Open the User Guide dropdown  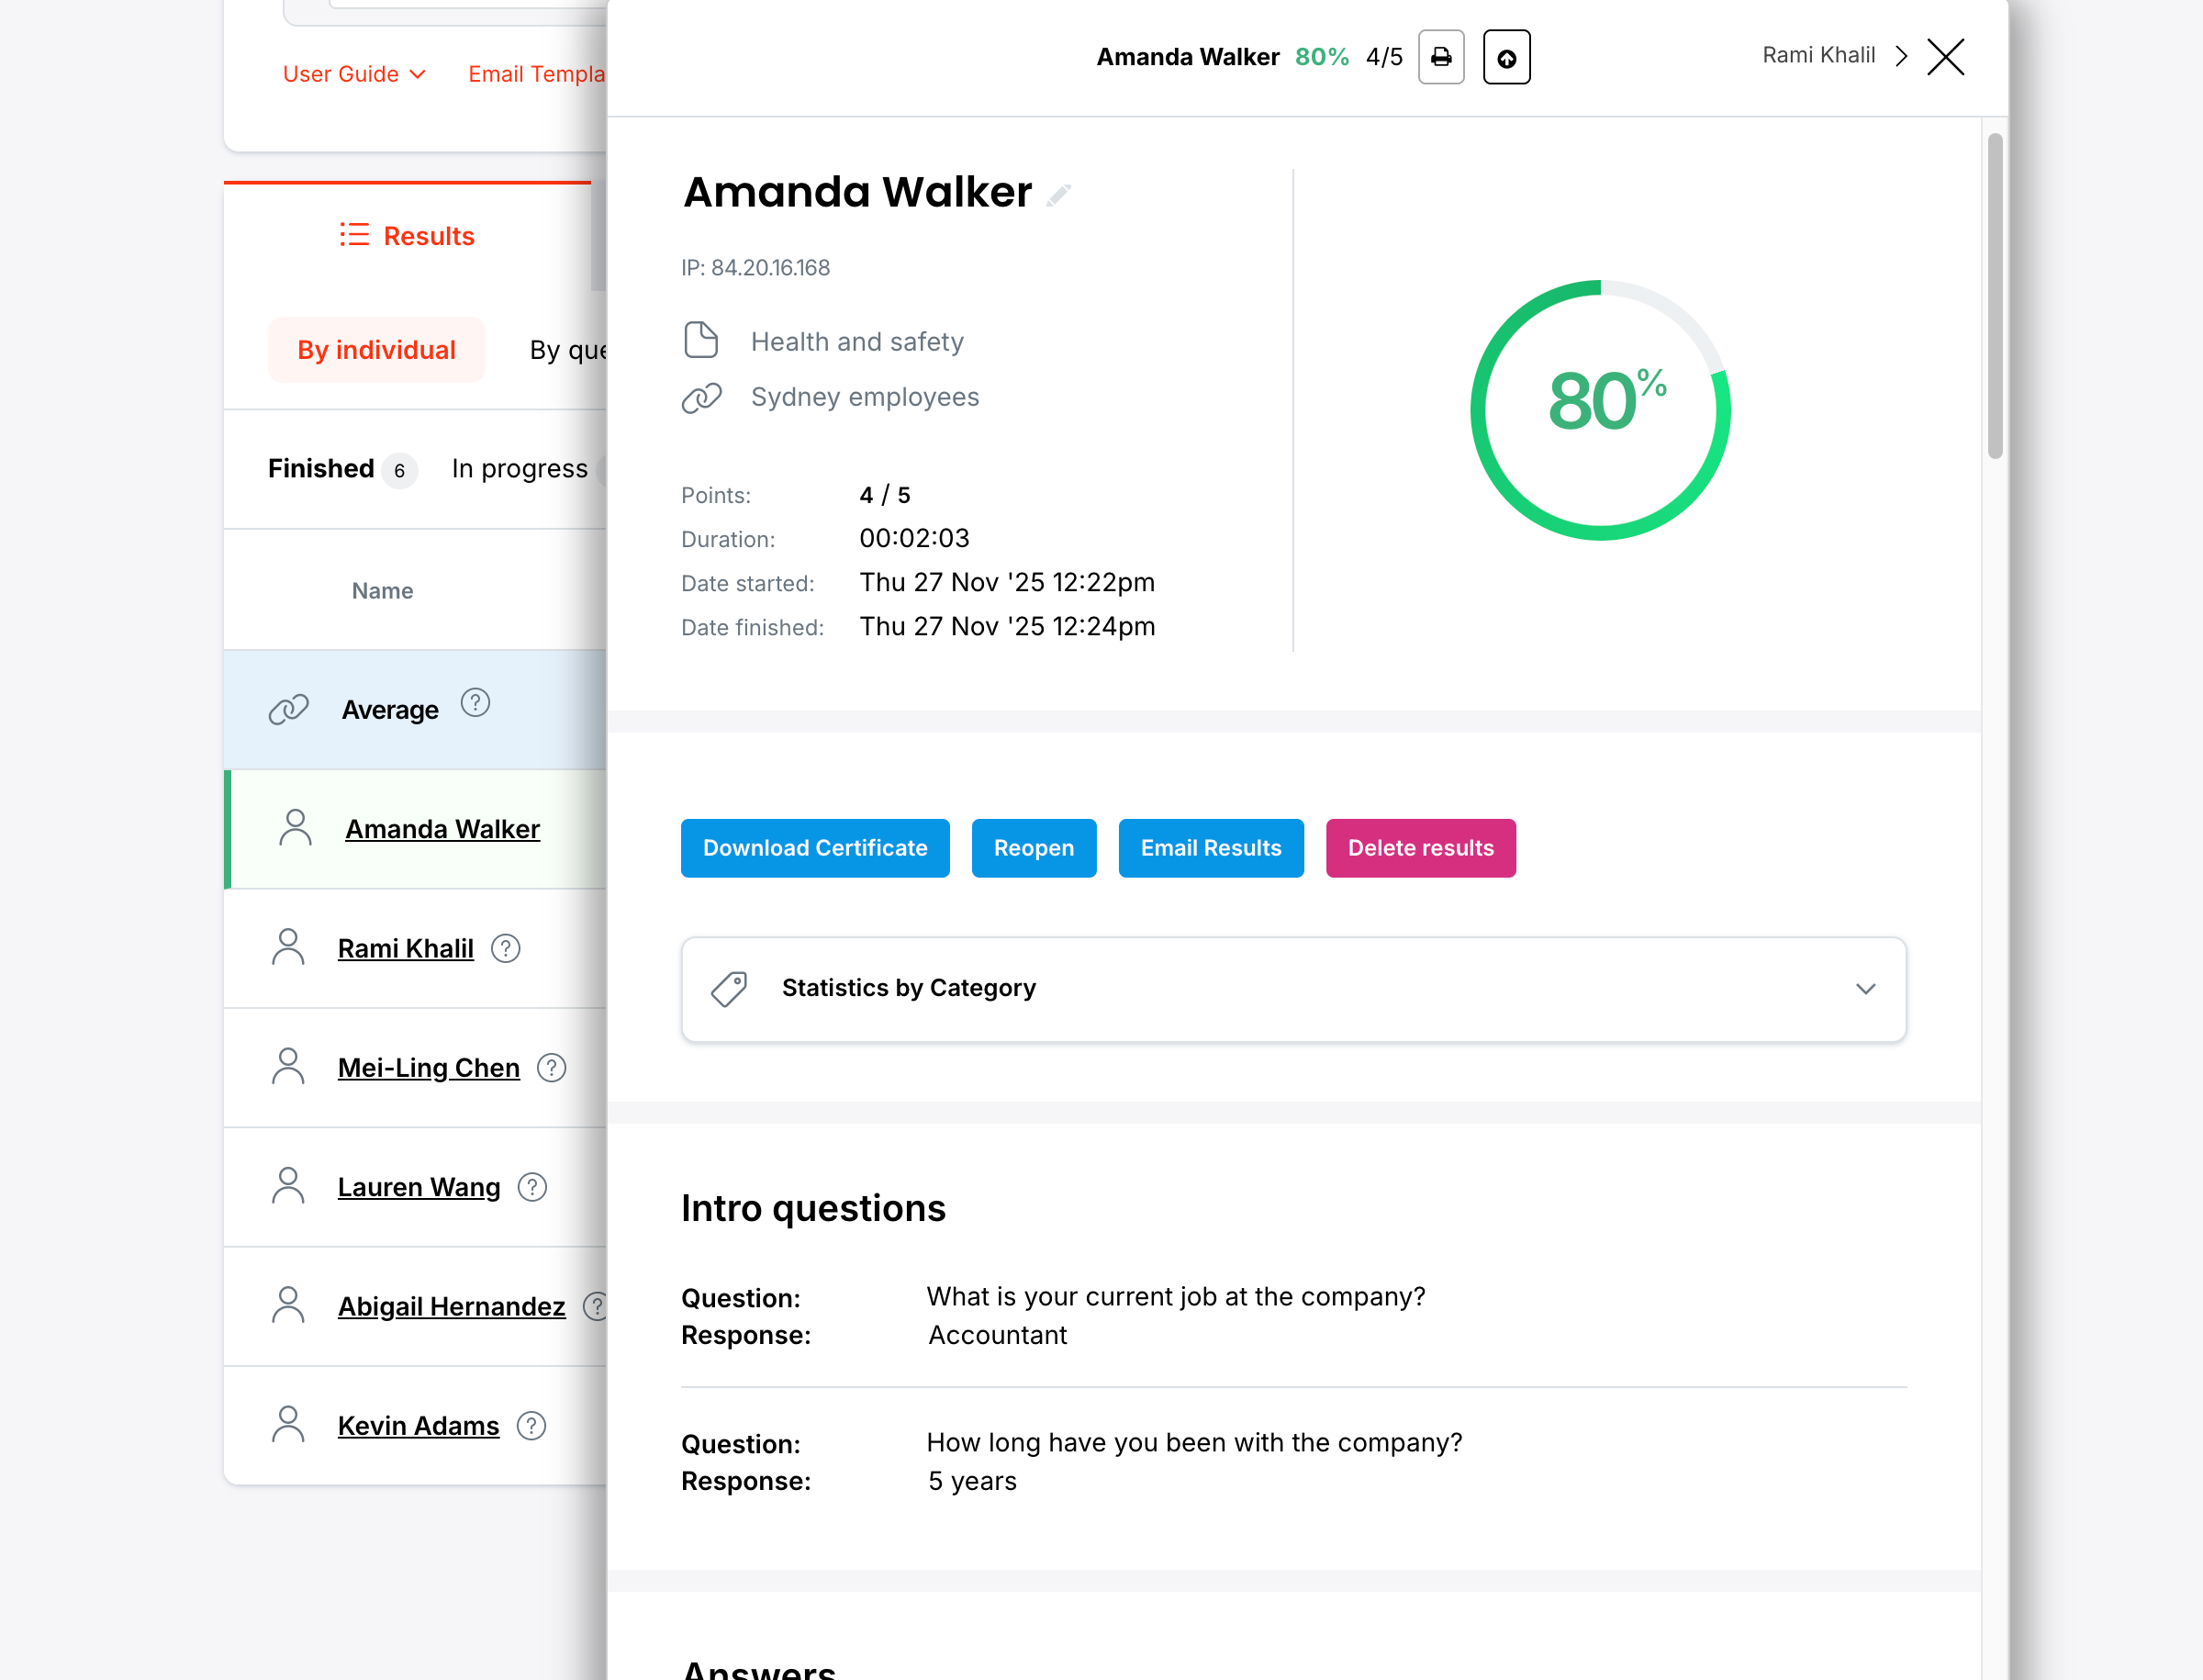(354, 74)
